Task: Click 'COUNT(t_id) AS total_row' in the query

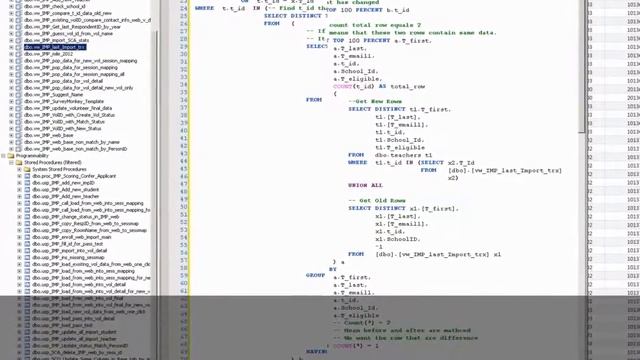Action: tap(379, 87)
